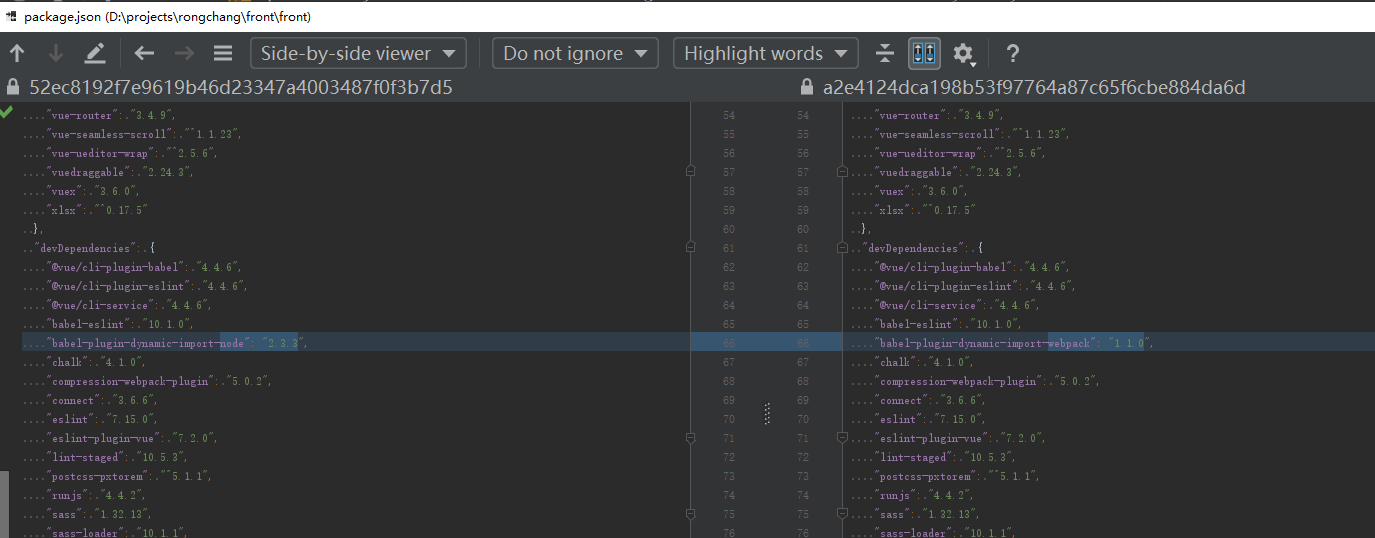Toggle collapse unchanged fragments
The image size is (1375, 538).
pyautogui.click(x=884, y=54)
